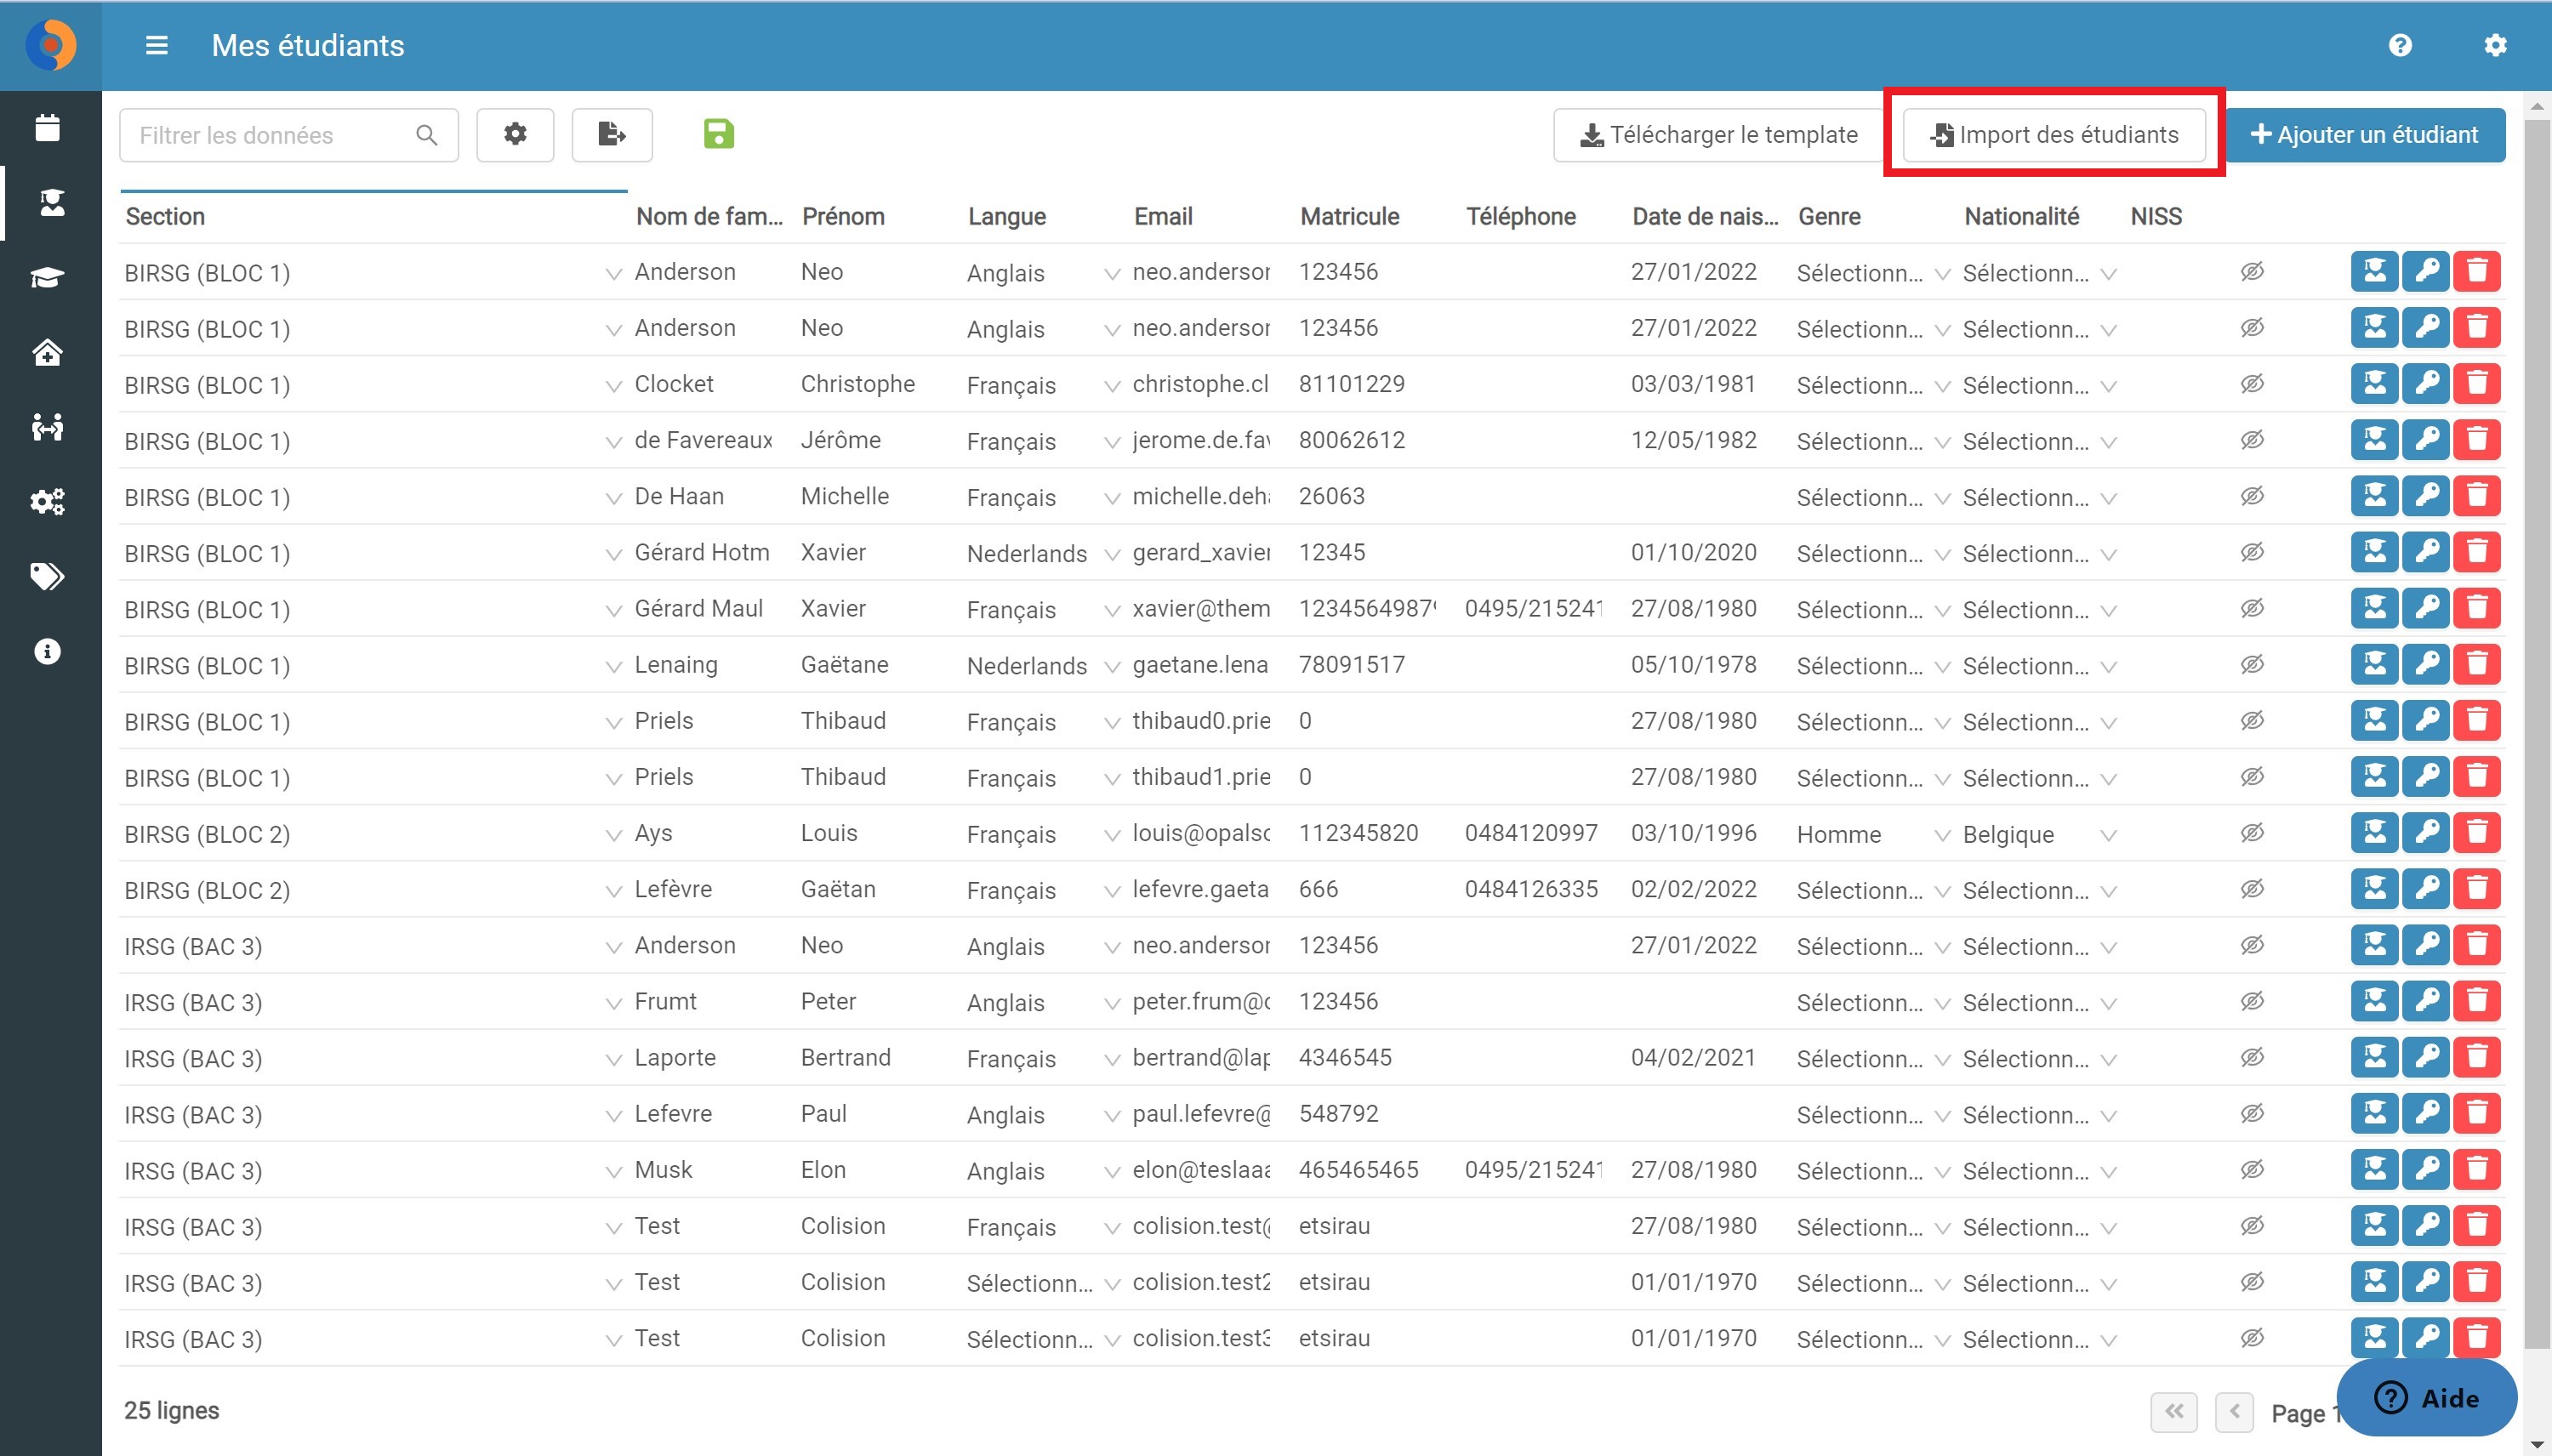Open language dropdown for Christophe Clocket
Screen dimensions: 2552x1456
click(1111, 386)
